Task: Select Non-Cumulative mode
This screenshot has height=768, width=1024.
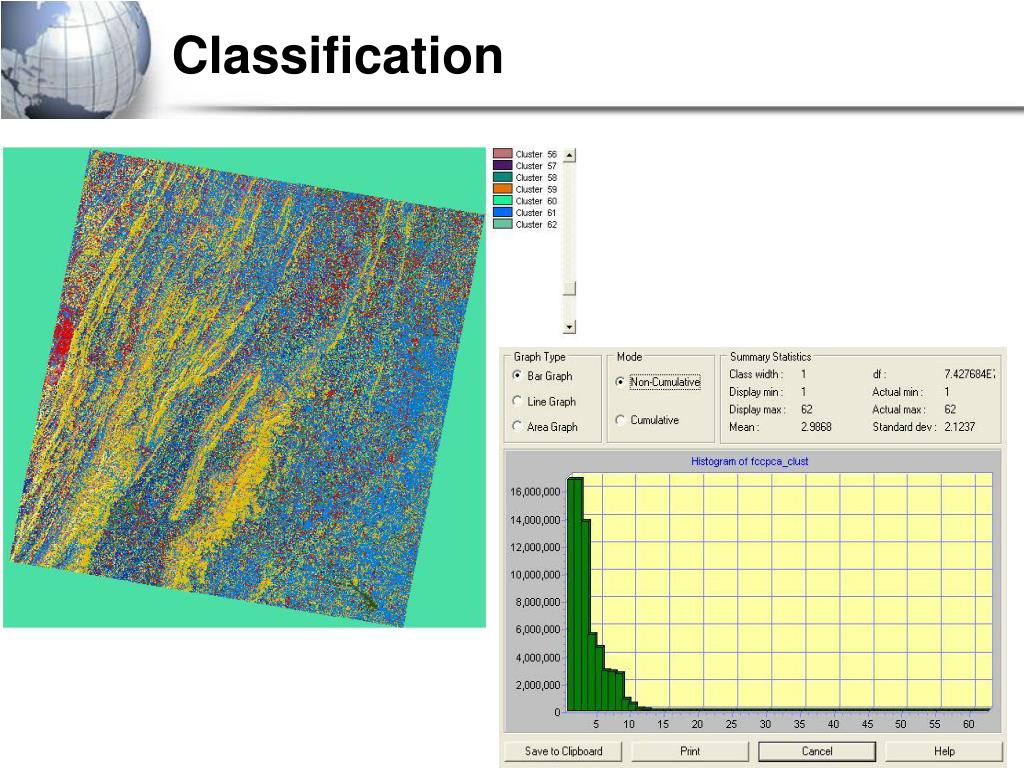Action: tap(620, 382)
